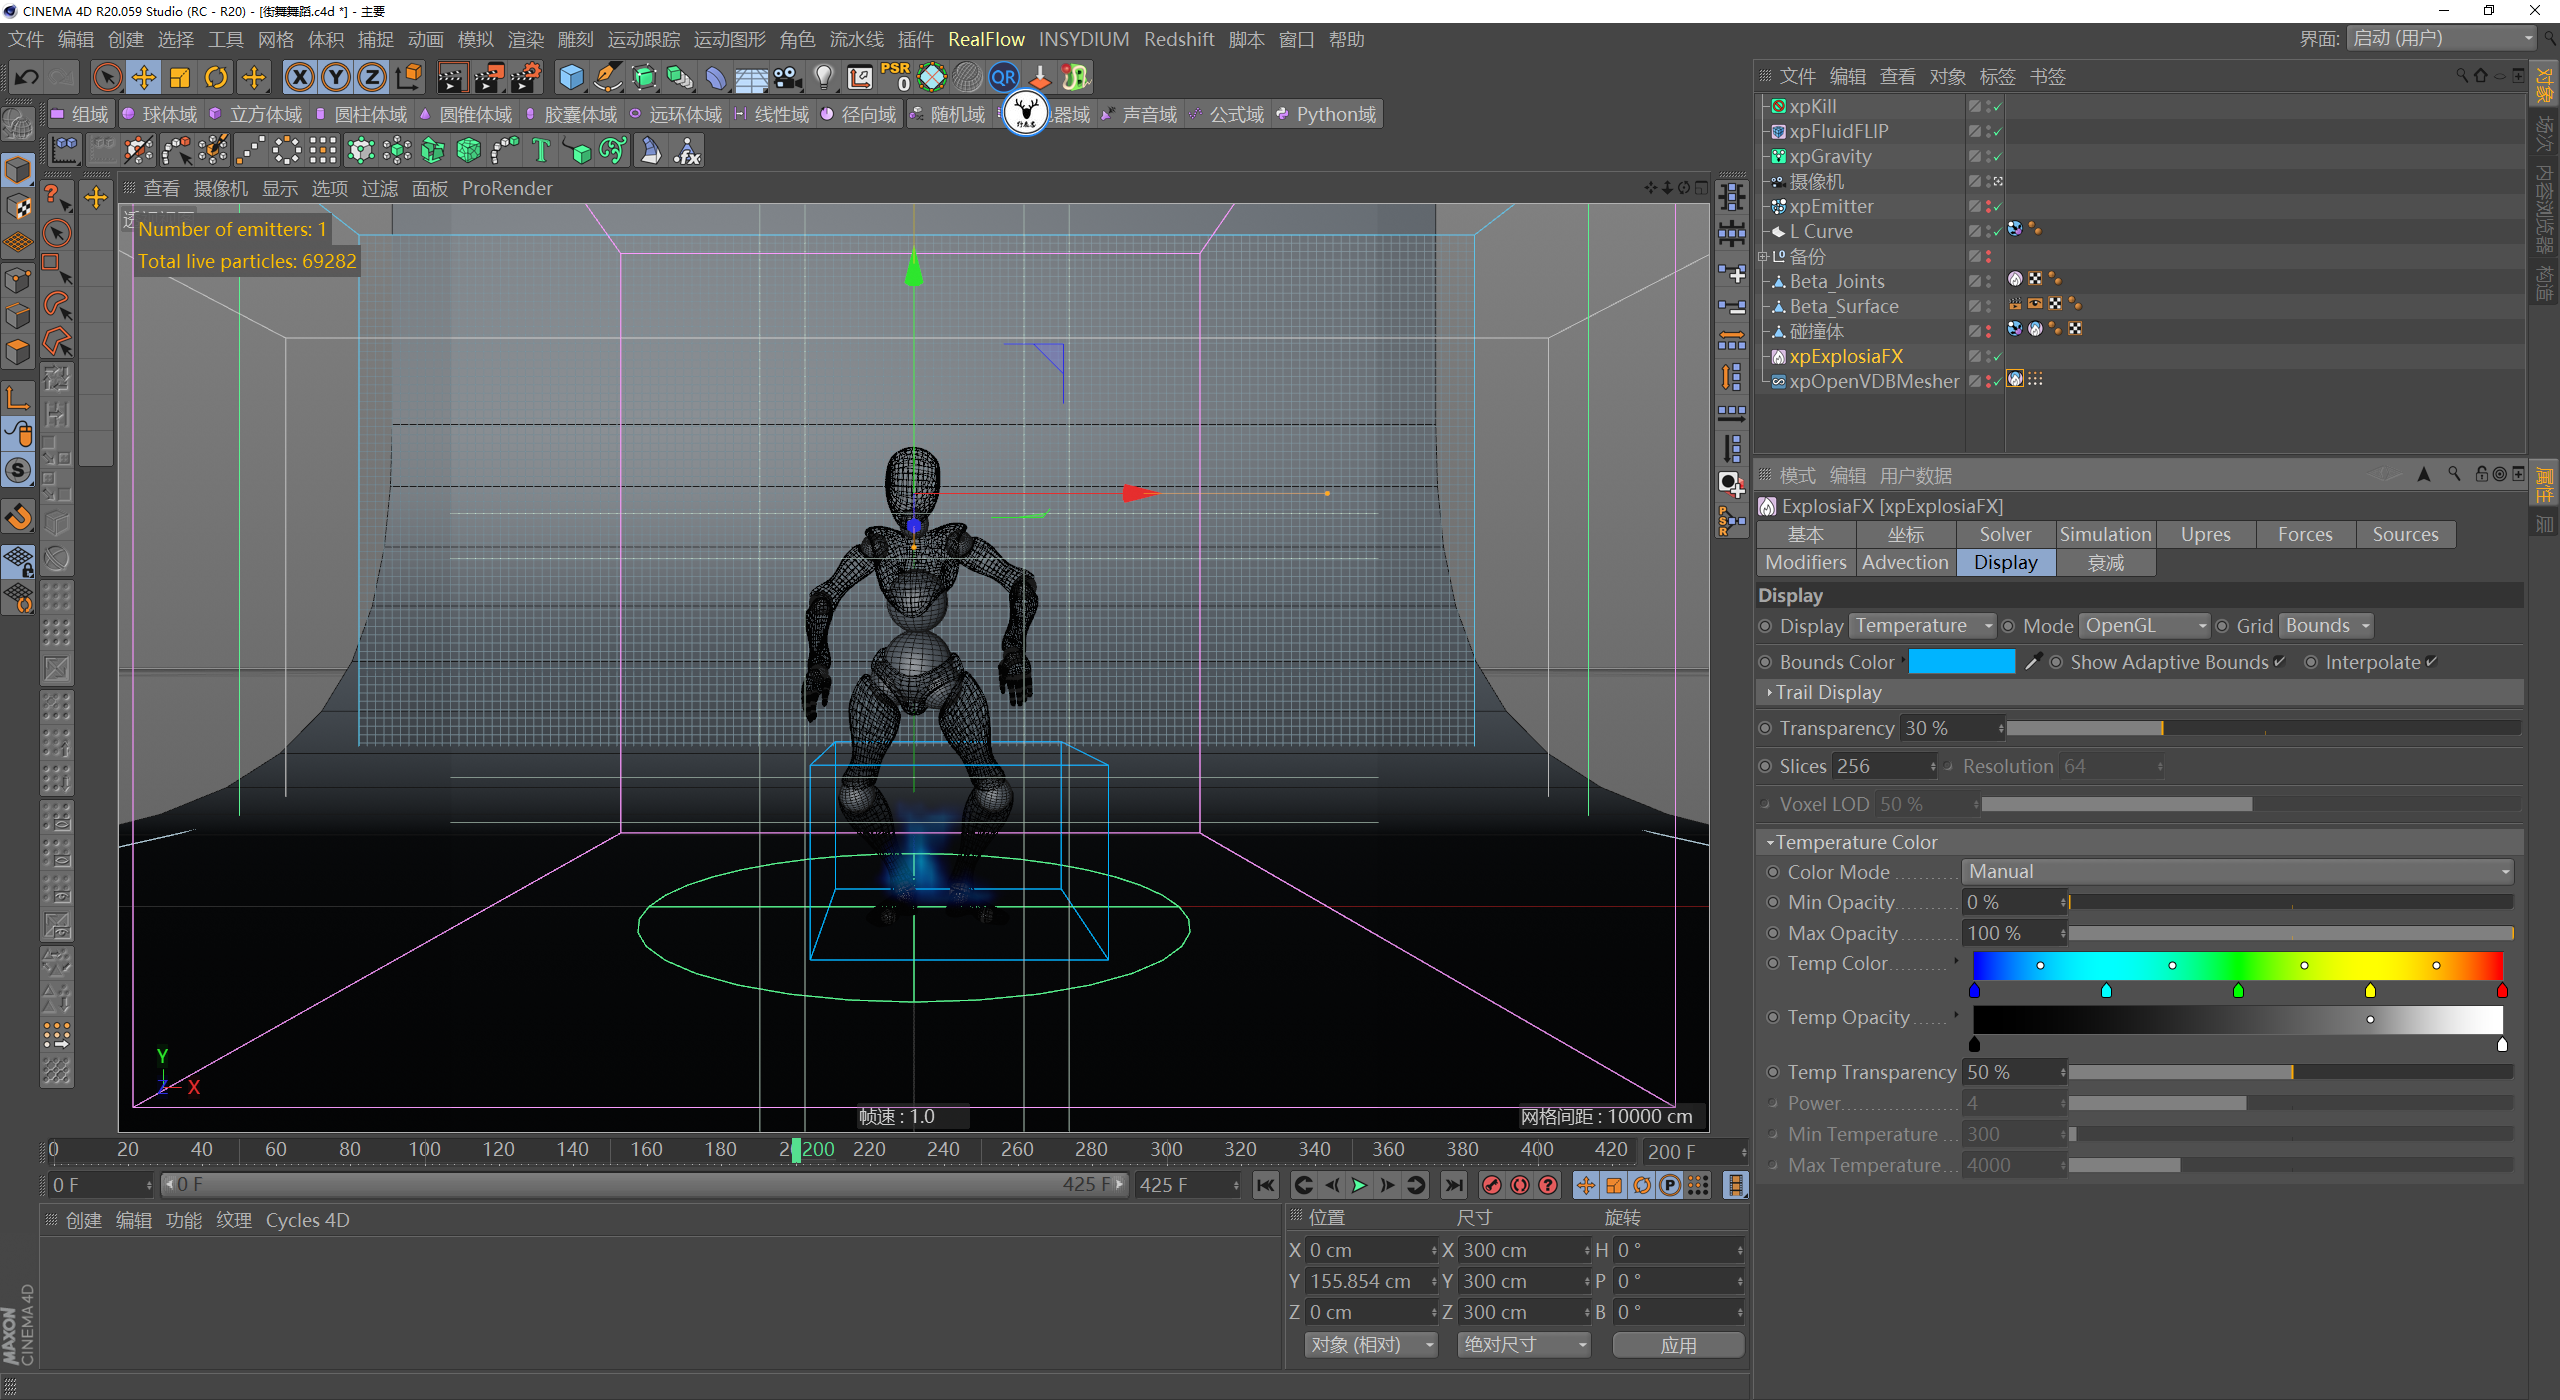2560x1400 pixels.
Task: Expand the Trail Display section
Action: [x=1828, y=692]
